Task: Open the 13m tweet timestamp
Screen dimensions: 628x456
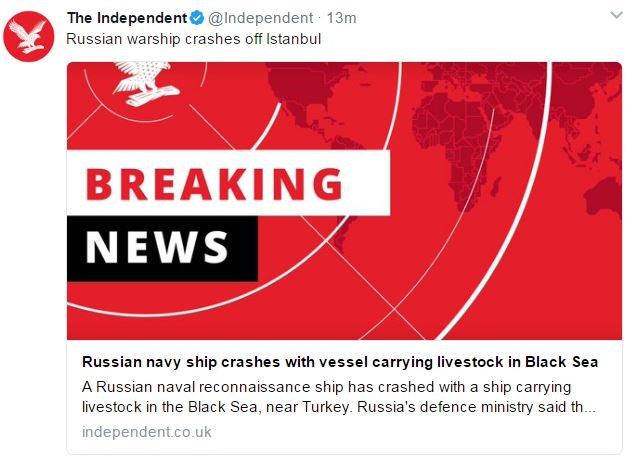Action: click(x=342, y=19)
